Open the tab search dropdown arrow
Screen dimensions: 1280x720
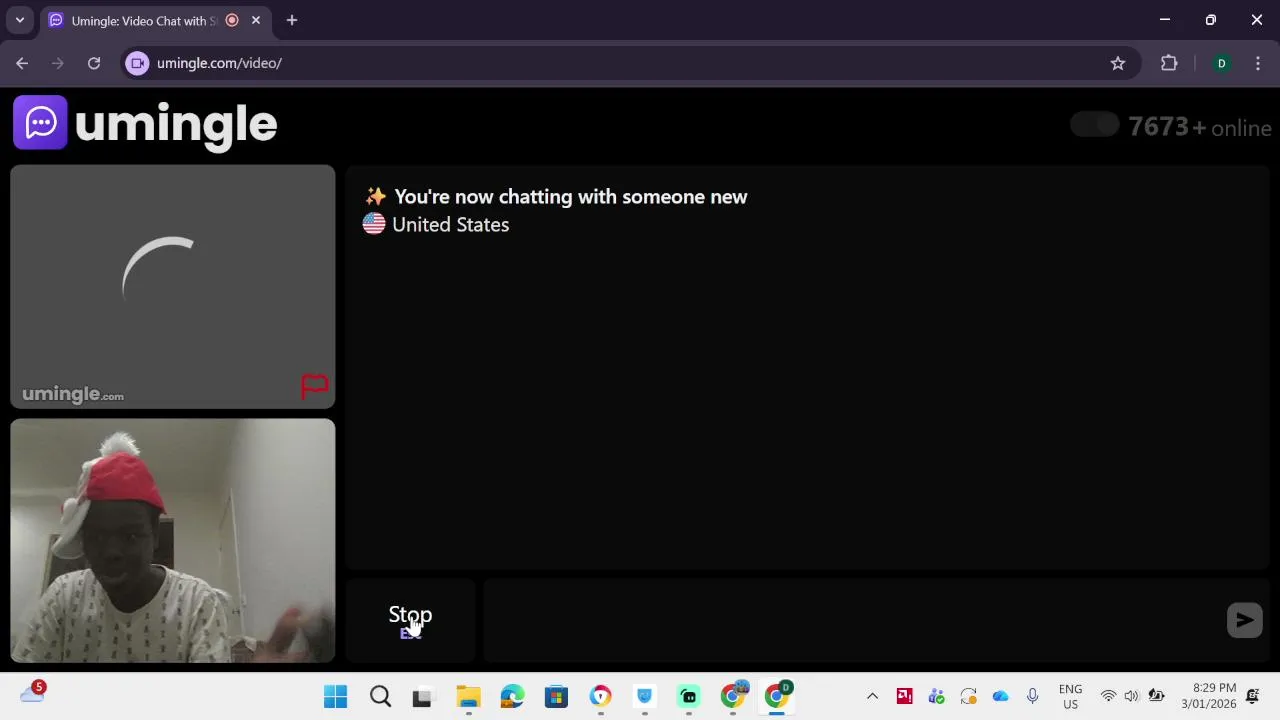[19, 20]
